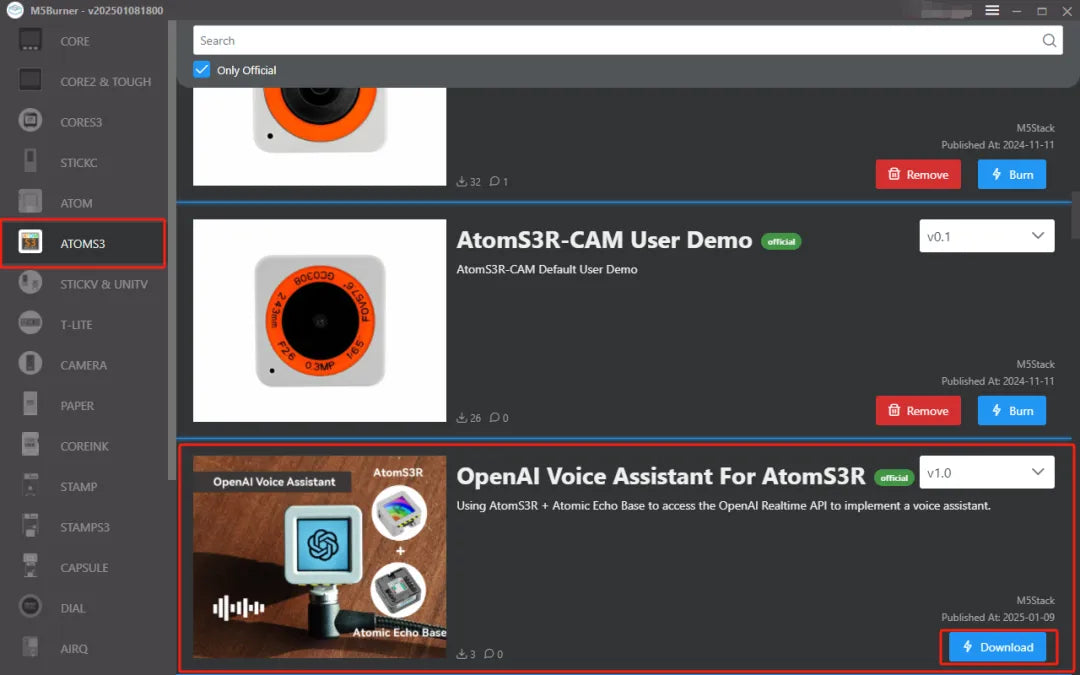Select the CAPSULE device icon
The image size is (1080, 675).
tap(30, 566)
